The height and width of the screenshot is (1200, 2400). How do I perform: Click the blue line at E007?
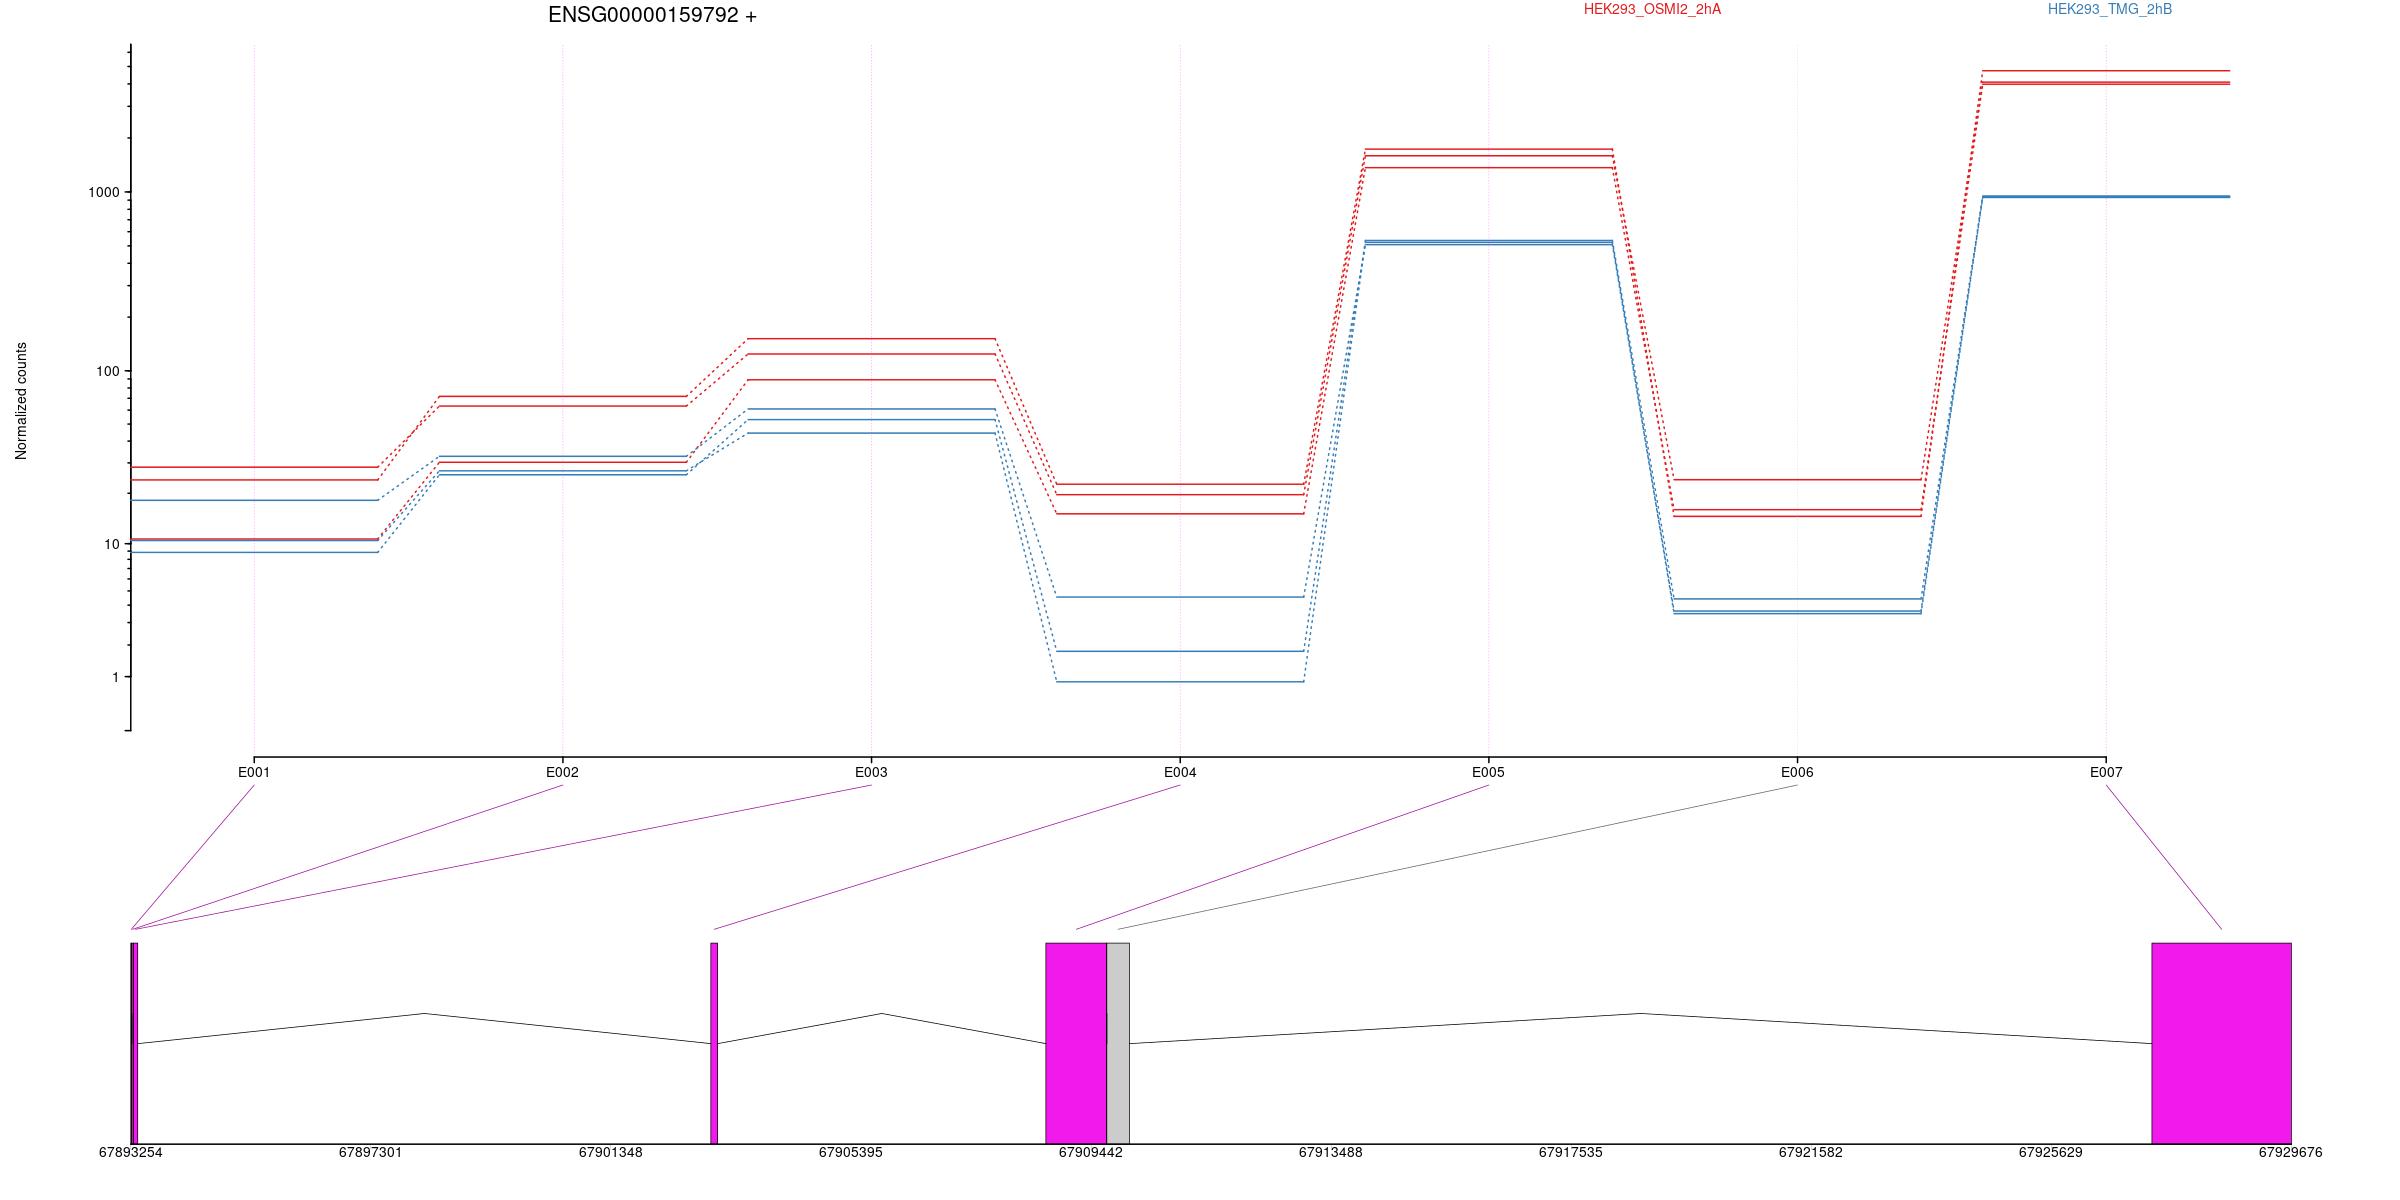tap(2106, 197)
